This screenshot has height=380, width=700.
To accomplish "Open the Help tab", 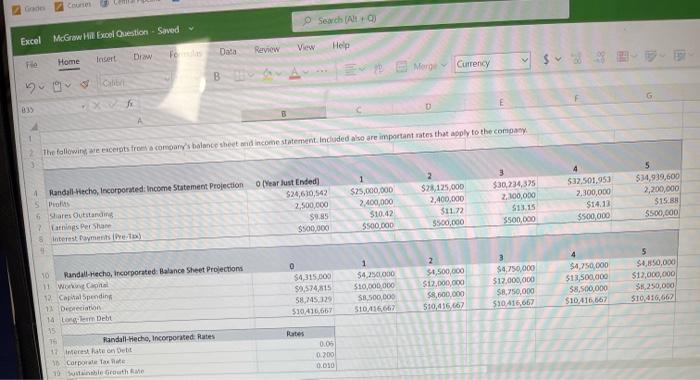I will (x=341, y=46).
